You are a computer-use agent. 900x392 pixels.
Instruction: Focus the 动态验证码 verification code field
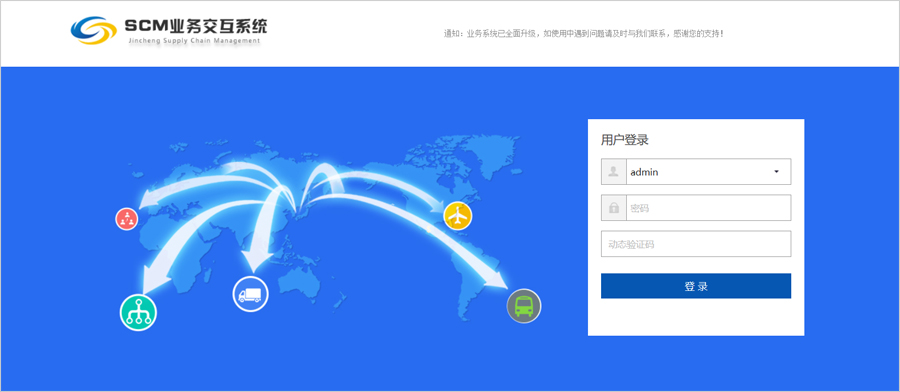point(696,244)
